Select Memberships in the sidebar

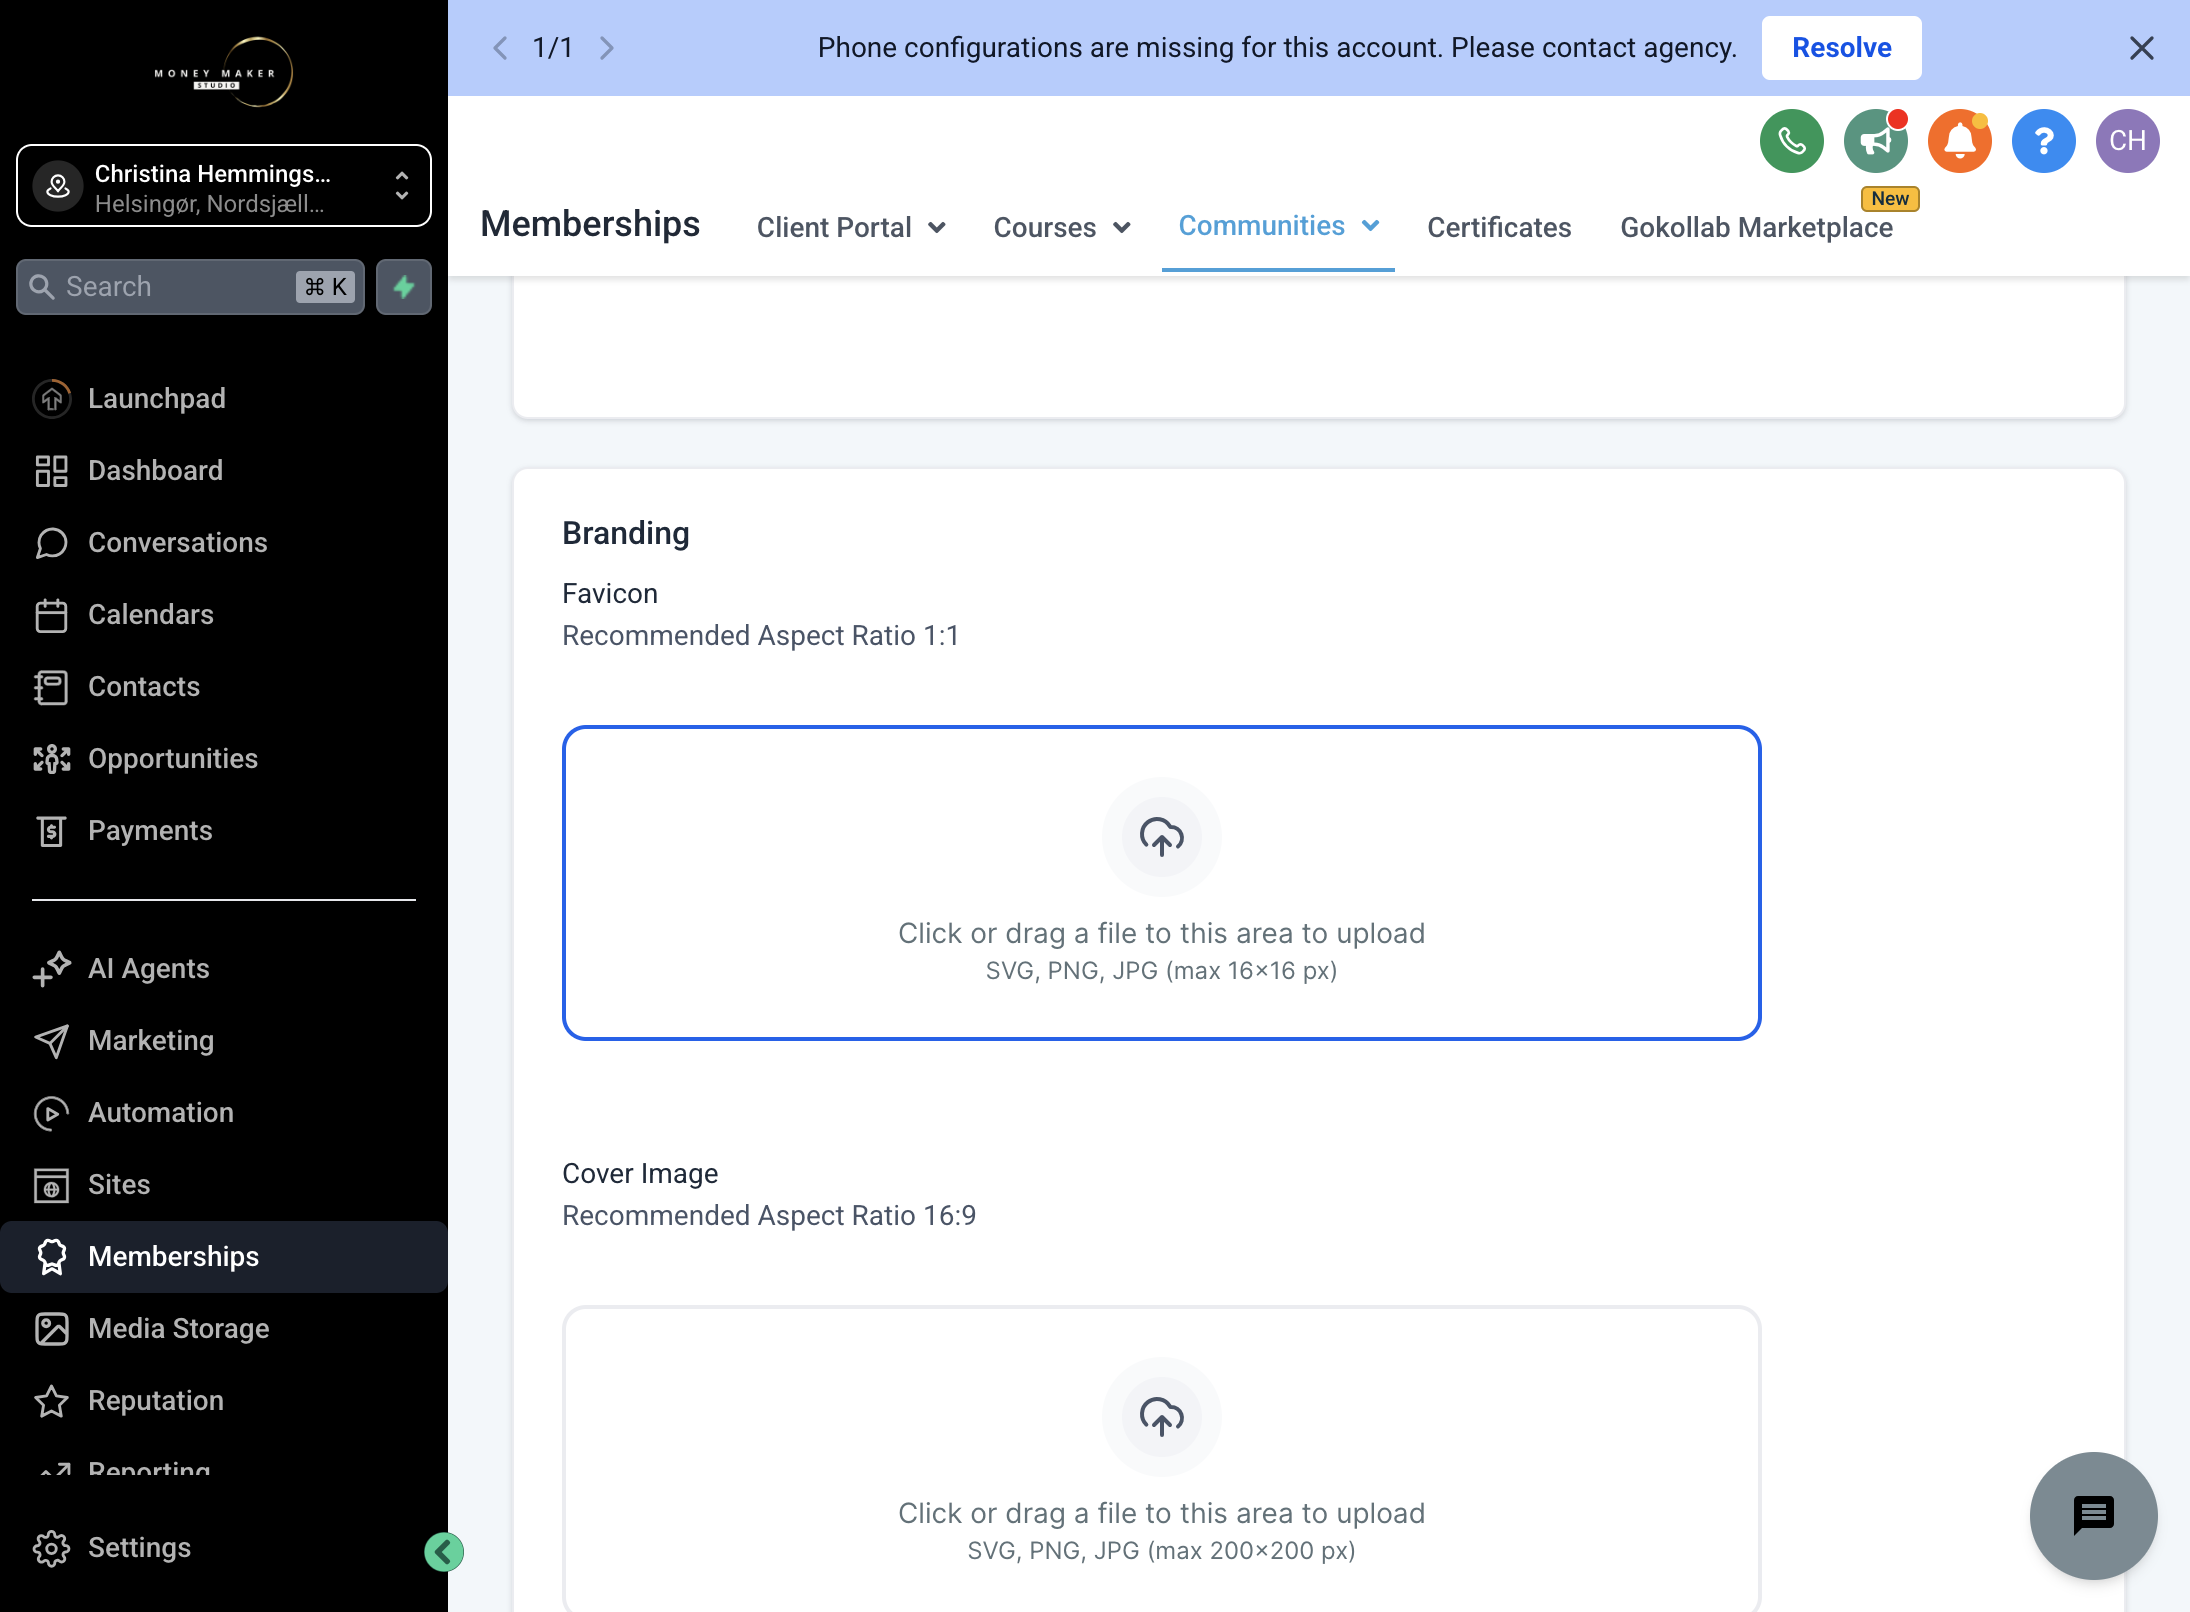(x=224, y=1256)
